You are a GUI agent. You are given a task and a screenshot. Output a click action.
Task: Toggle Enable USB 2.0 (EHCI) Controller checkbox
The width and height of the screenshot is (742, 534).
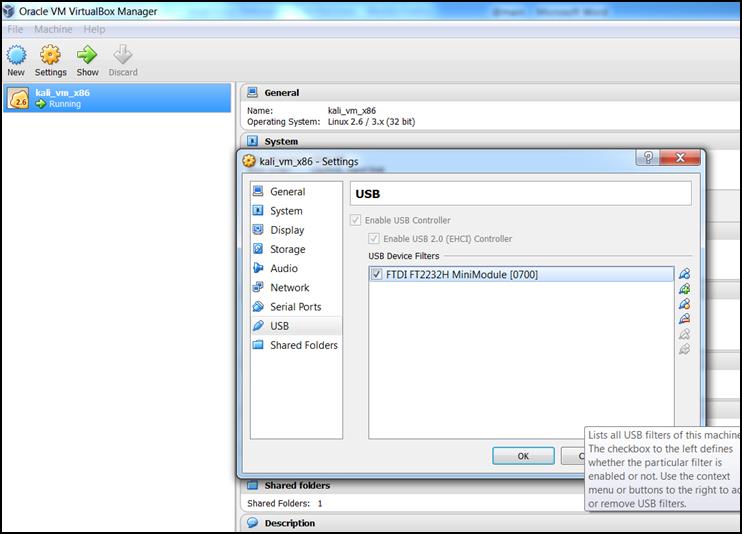pyautogui.click(x=374, y=239)
